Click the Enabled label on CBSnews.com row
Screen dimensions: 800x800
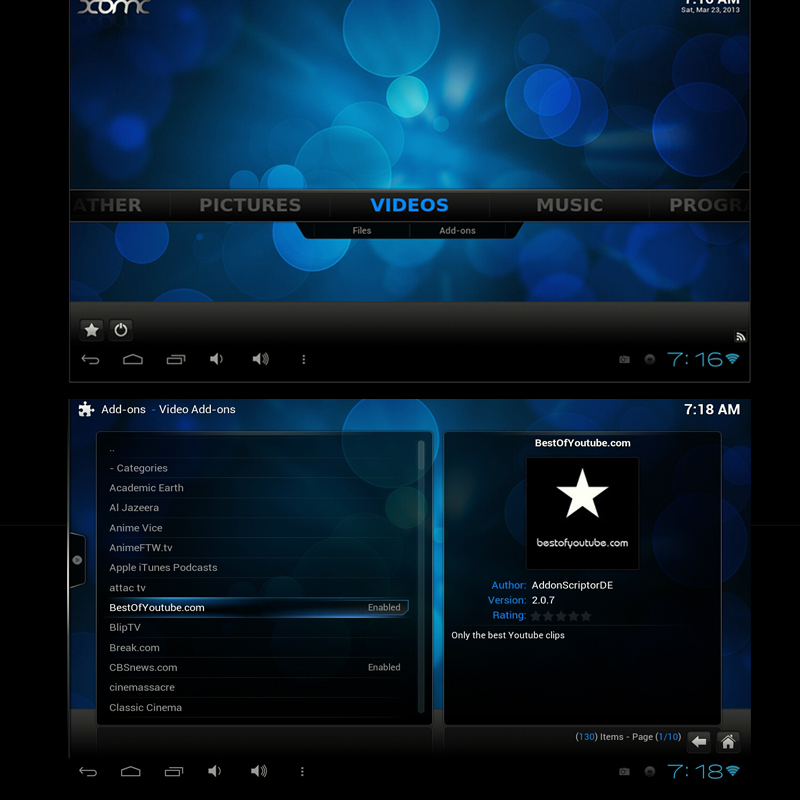pos(384,667)
